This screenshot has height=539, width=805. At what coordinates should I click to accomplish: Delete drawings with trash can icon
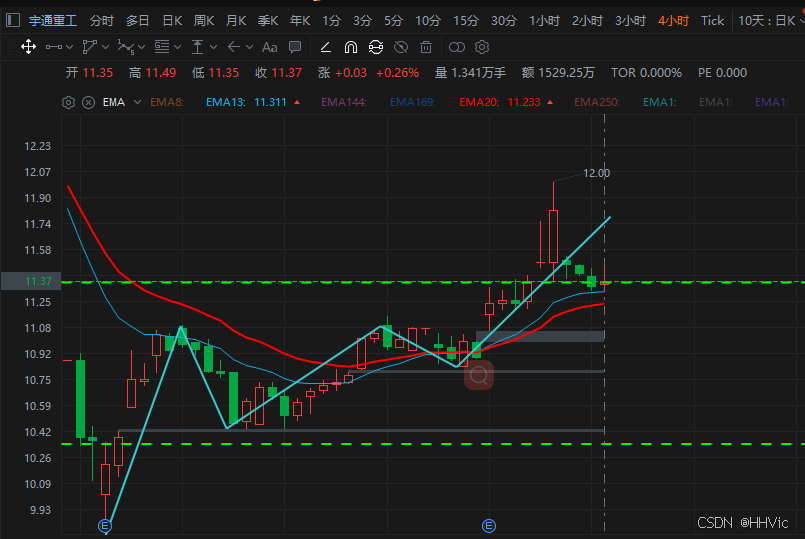(x=426, y=47)
